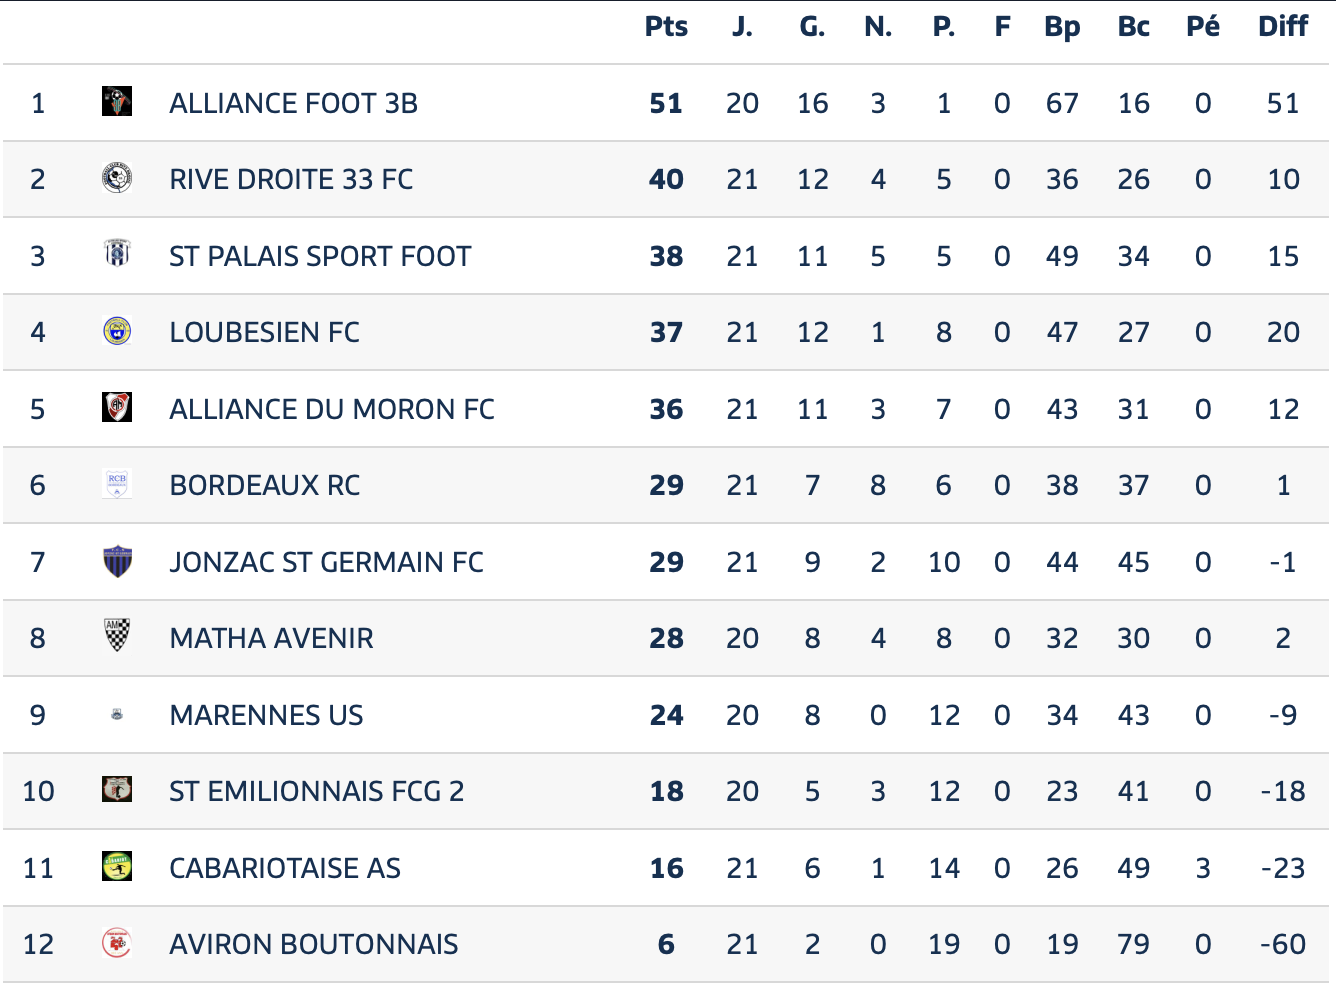Click the AVIRON BOUTONNAIS red badge
This screenshot has width=1336, height=998.
pos(117,943)
